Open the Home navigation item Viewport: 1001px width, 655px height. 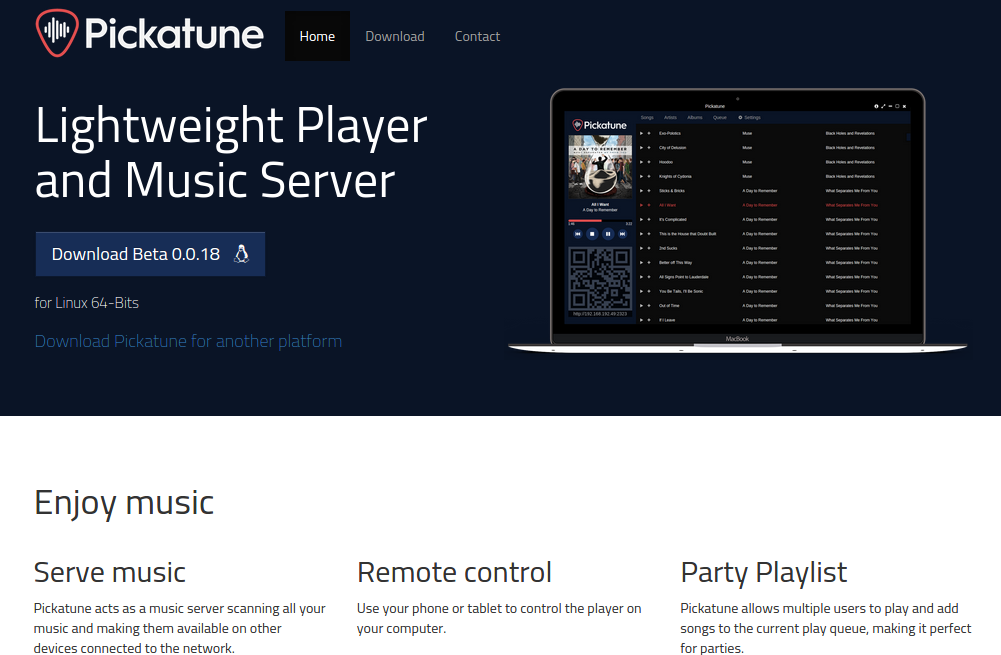(x=317, y=36)
